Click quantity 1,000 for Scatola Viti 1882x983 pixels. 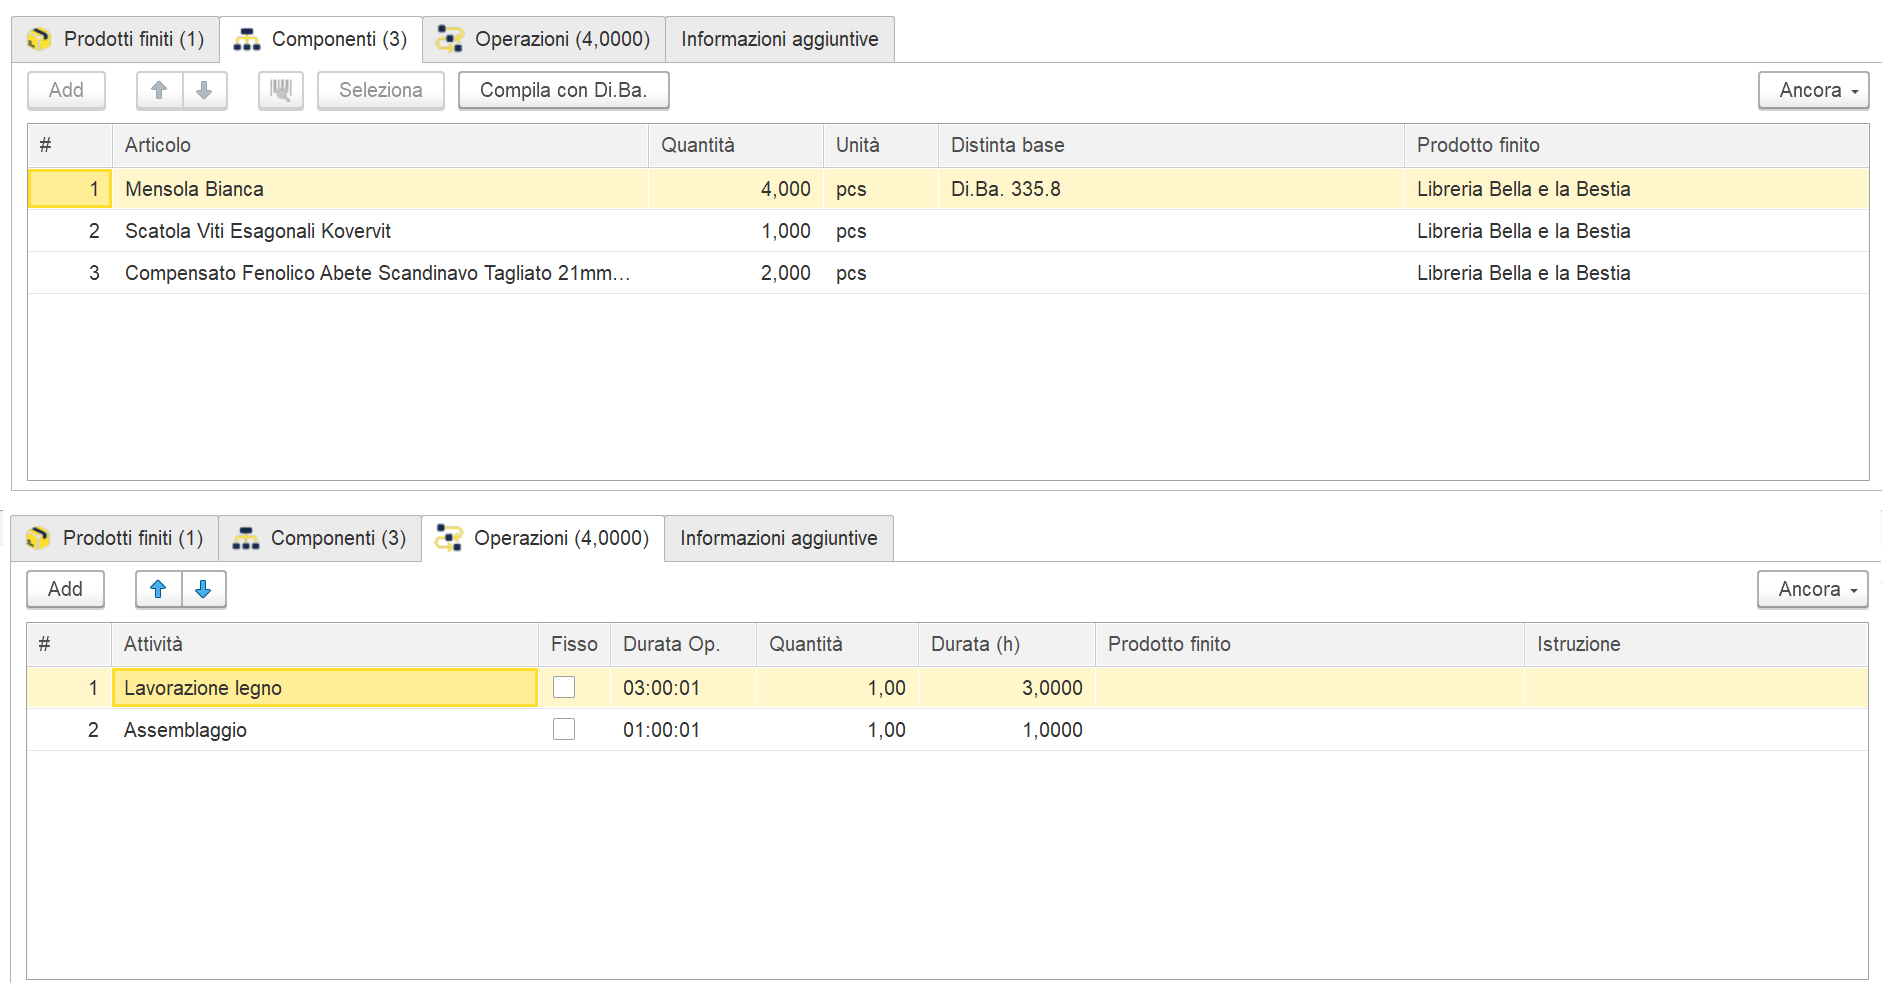[736, 231]
